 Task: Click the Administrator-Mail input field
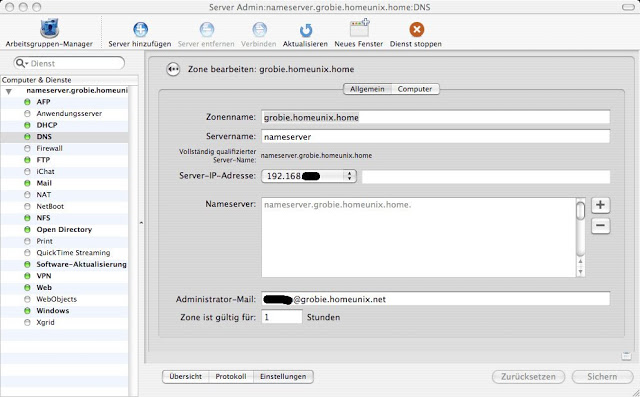click(436, 299)
